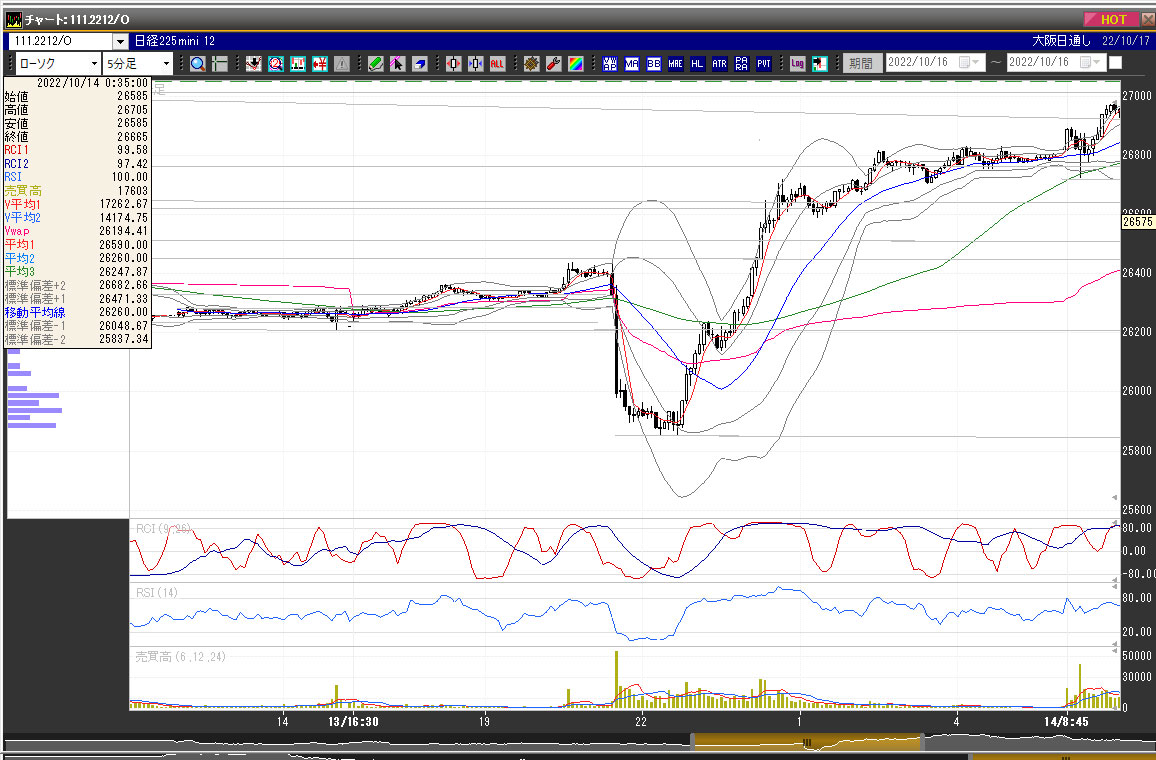
Task: Click the chart with down-arrow icon
Action: point(254,64)
